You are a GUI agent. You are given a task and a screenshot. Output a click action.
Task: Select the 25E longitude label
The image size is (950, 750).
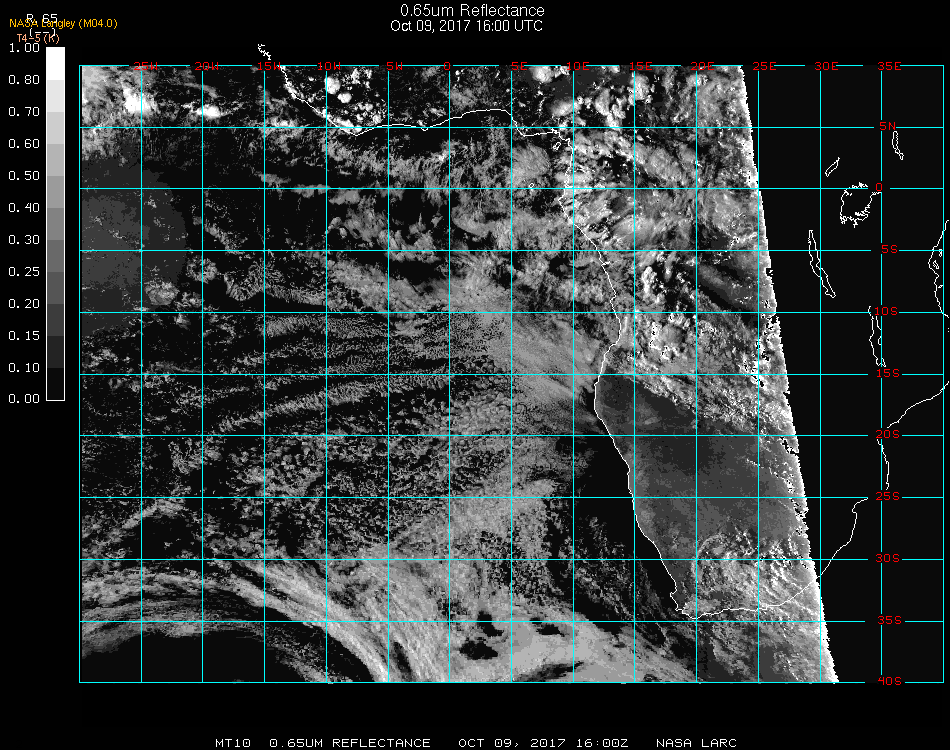click(x=764, y=66)
